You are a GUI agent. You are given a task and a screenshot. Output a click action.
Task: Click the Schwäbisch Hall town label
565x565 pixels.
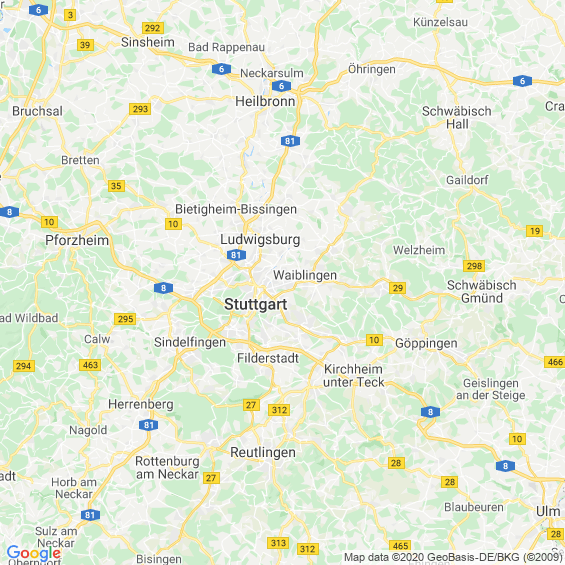457,118
